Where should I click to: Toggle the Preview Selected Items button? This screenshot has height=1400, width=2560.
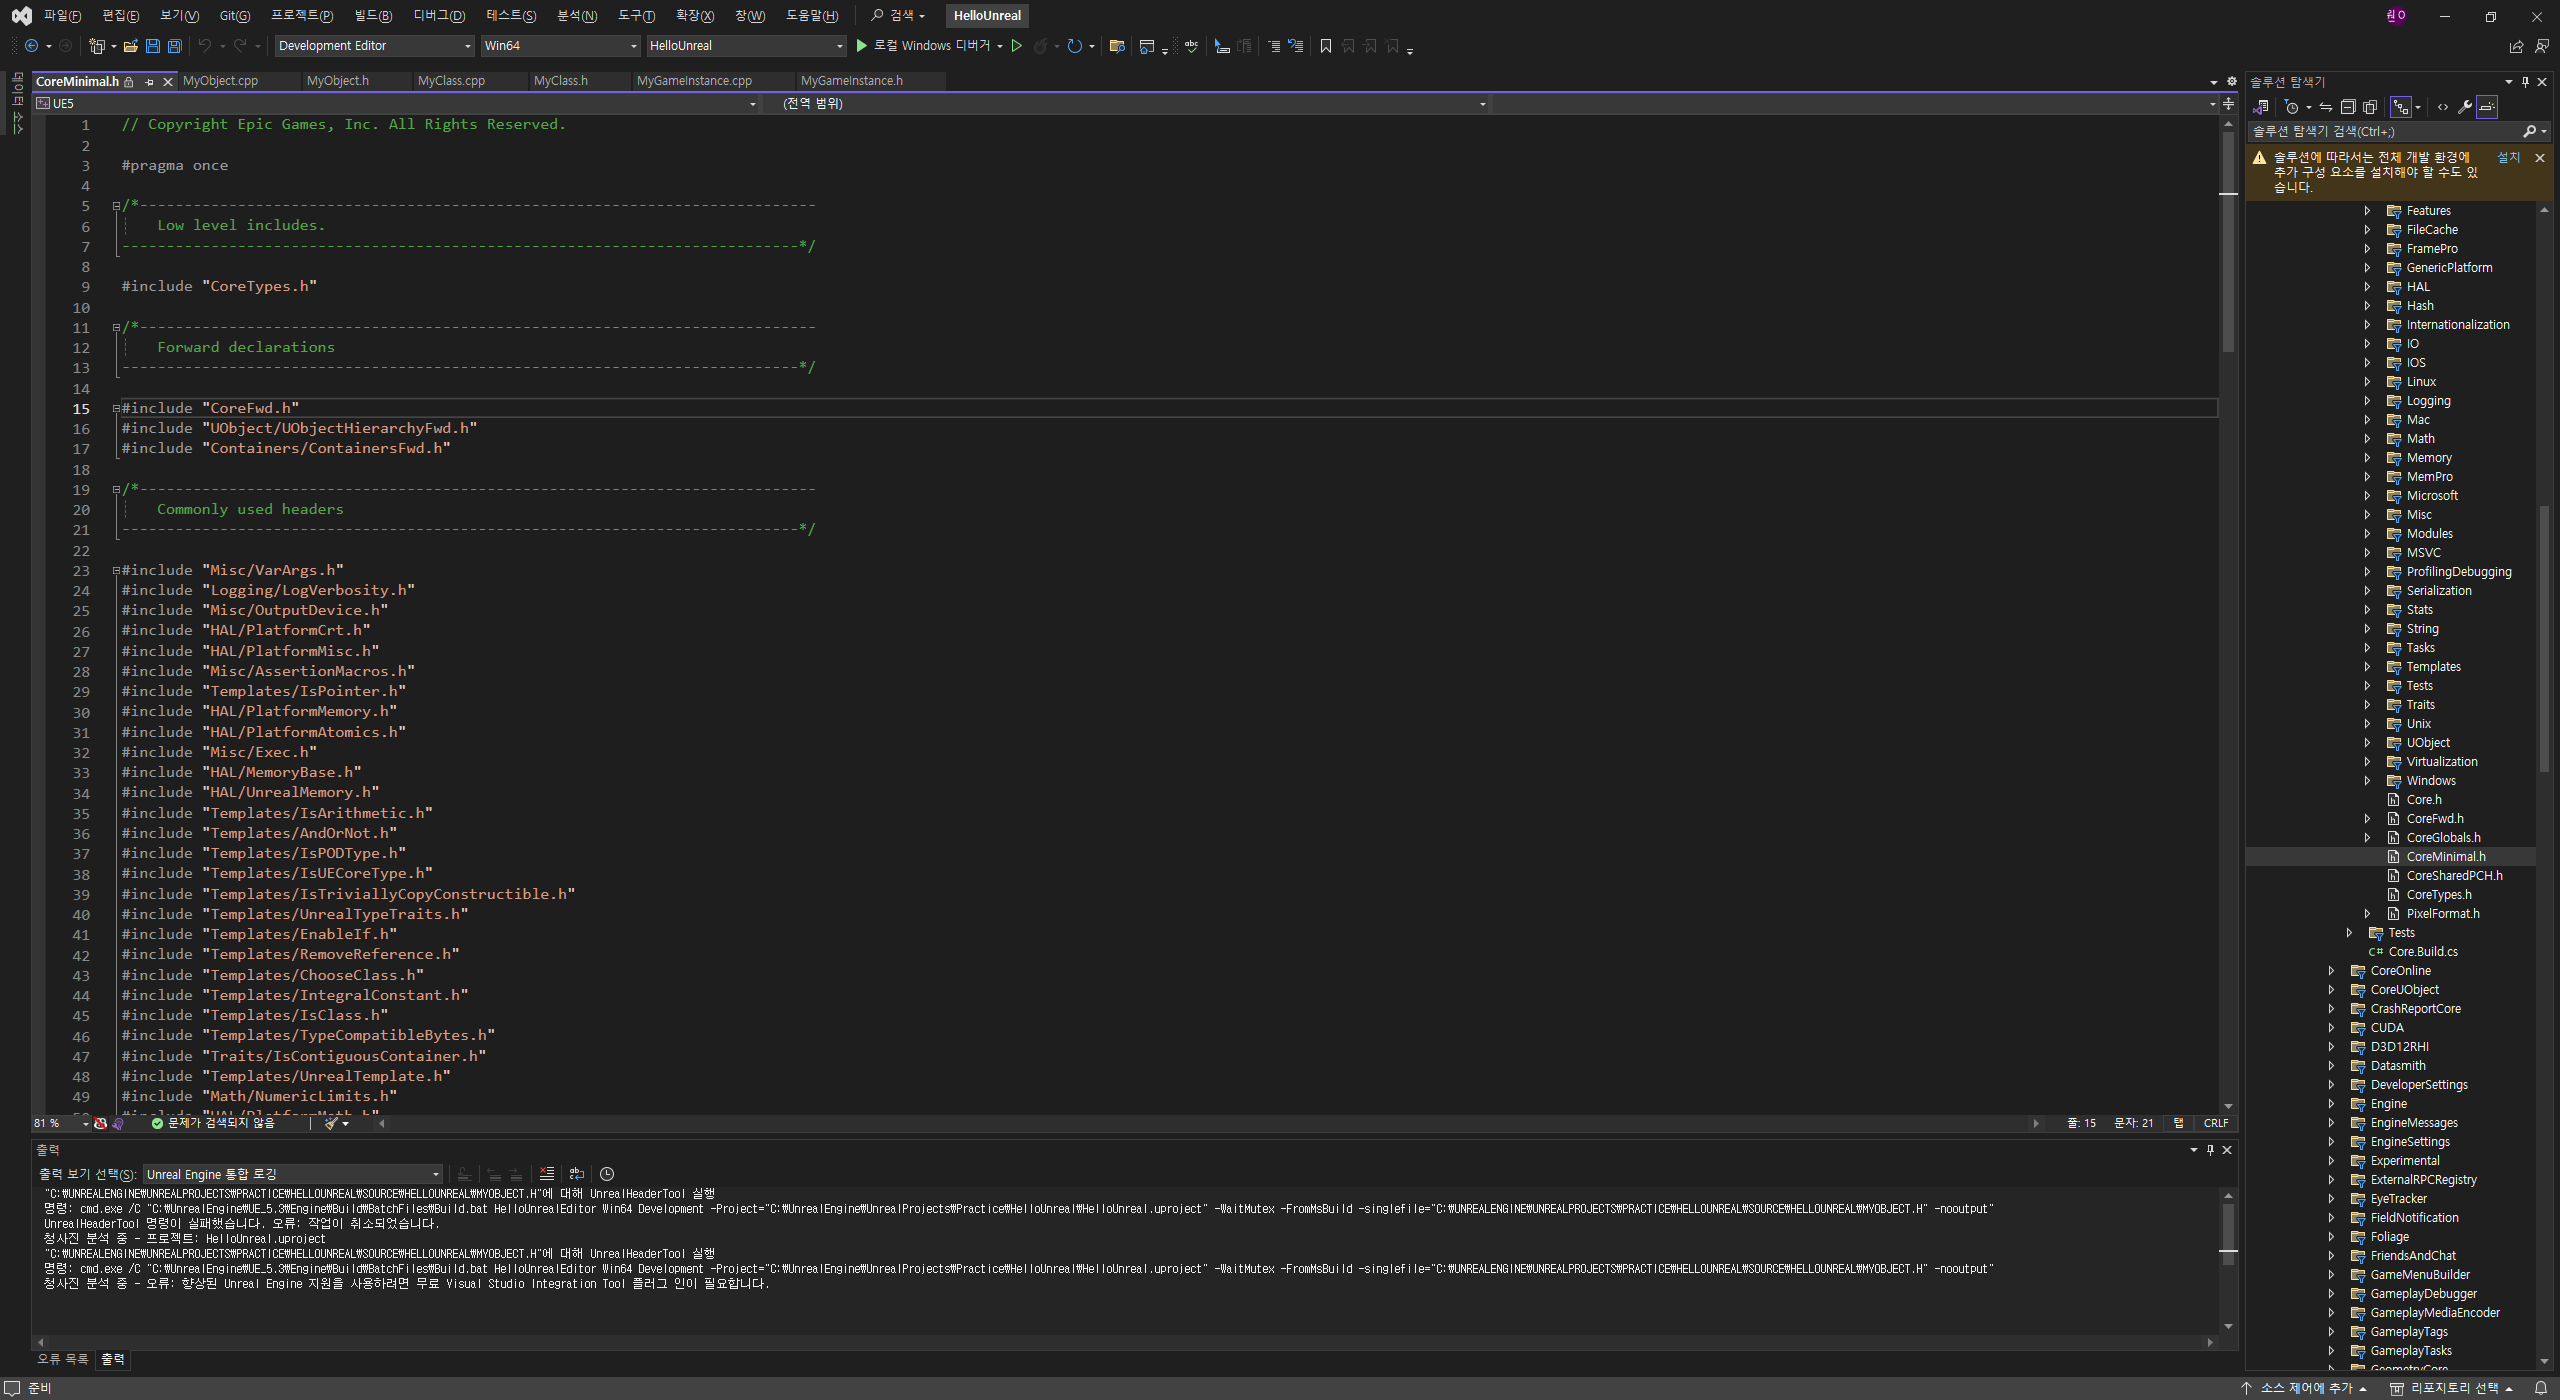(2487, 107)
